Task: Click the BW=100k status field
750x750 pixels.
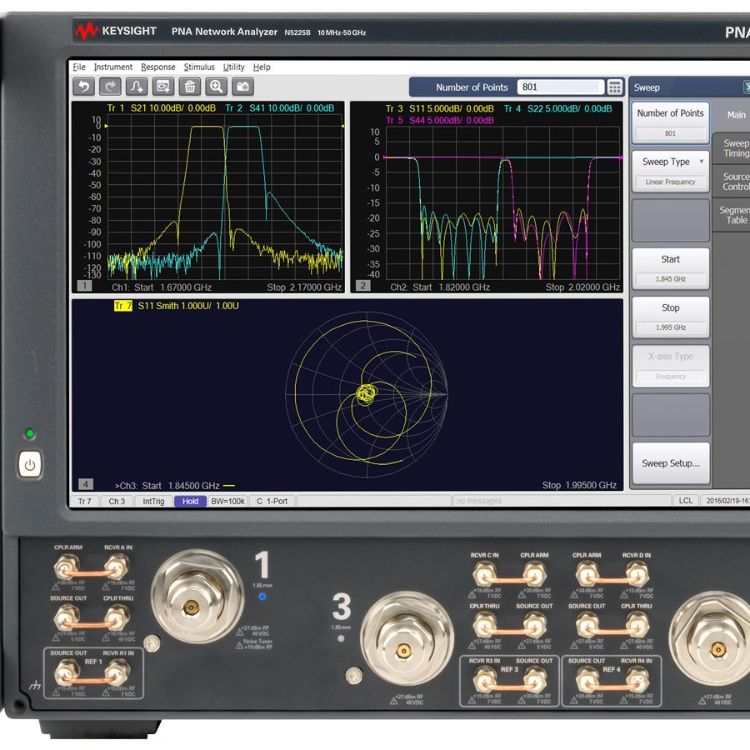Action: tap(228, 501)
